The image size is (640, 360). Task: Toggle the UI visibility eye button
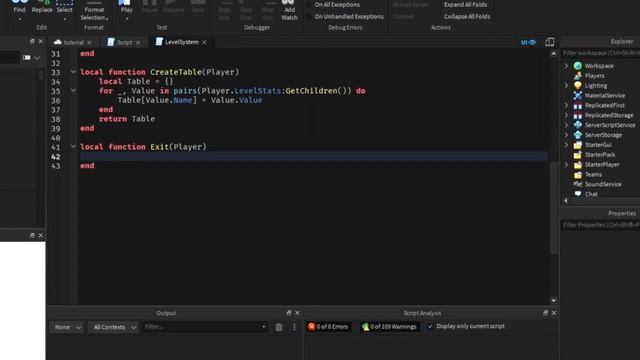pyautogui.click(x=528, y=42)
